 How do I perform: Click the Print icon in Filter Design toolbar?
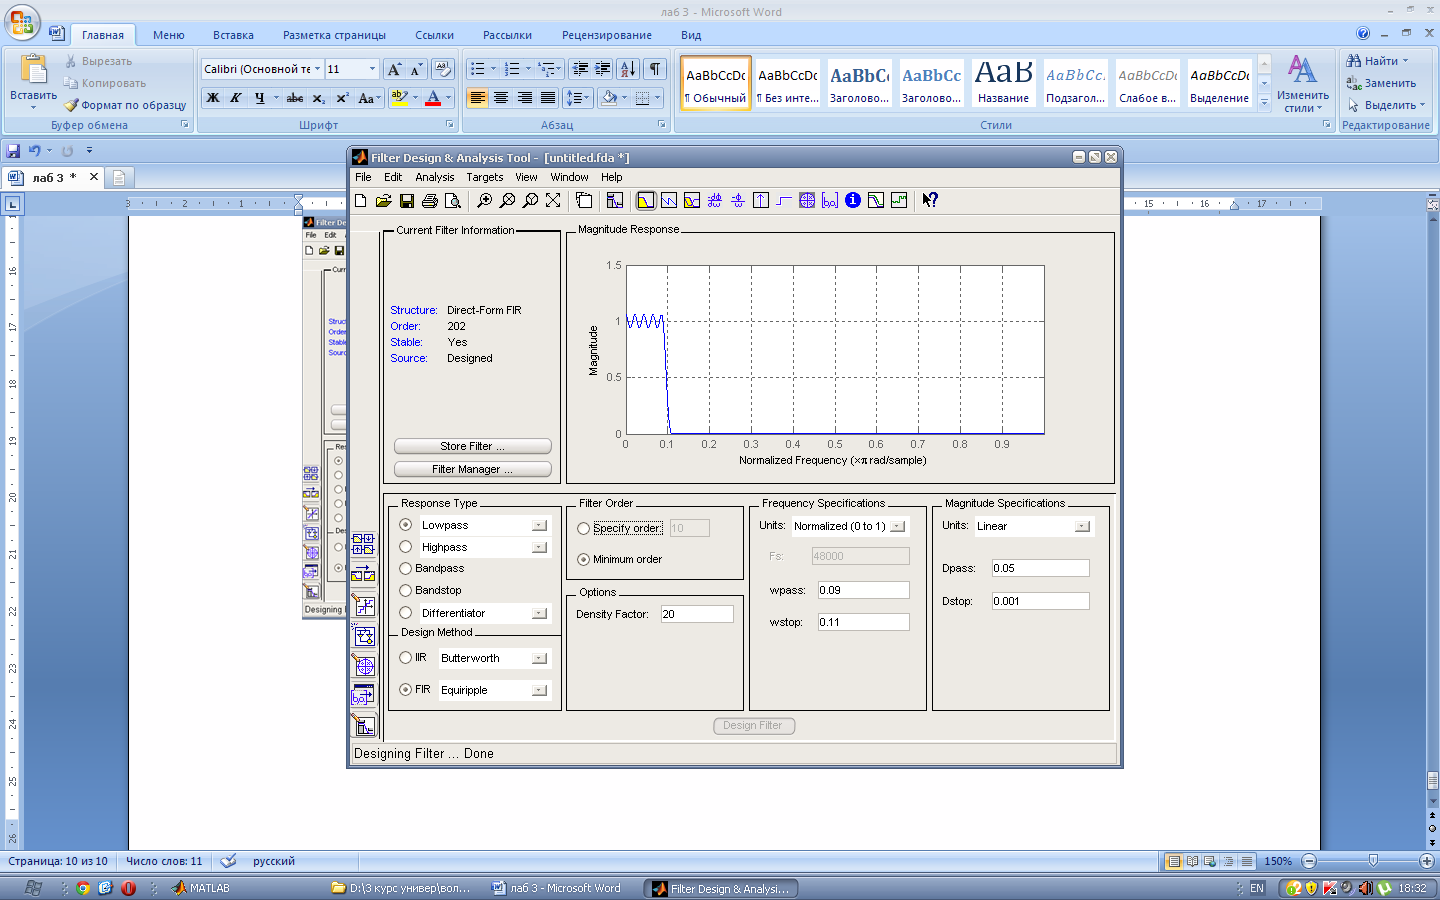coord(430,200)
